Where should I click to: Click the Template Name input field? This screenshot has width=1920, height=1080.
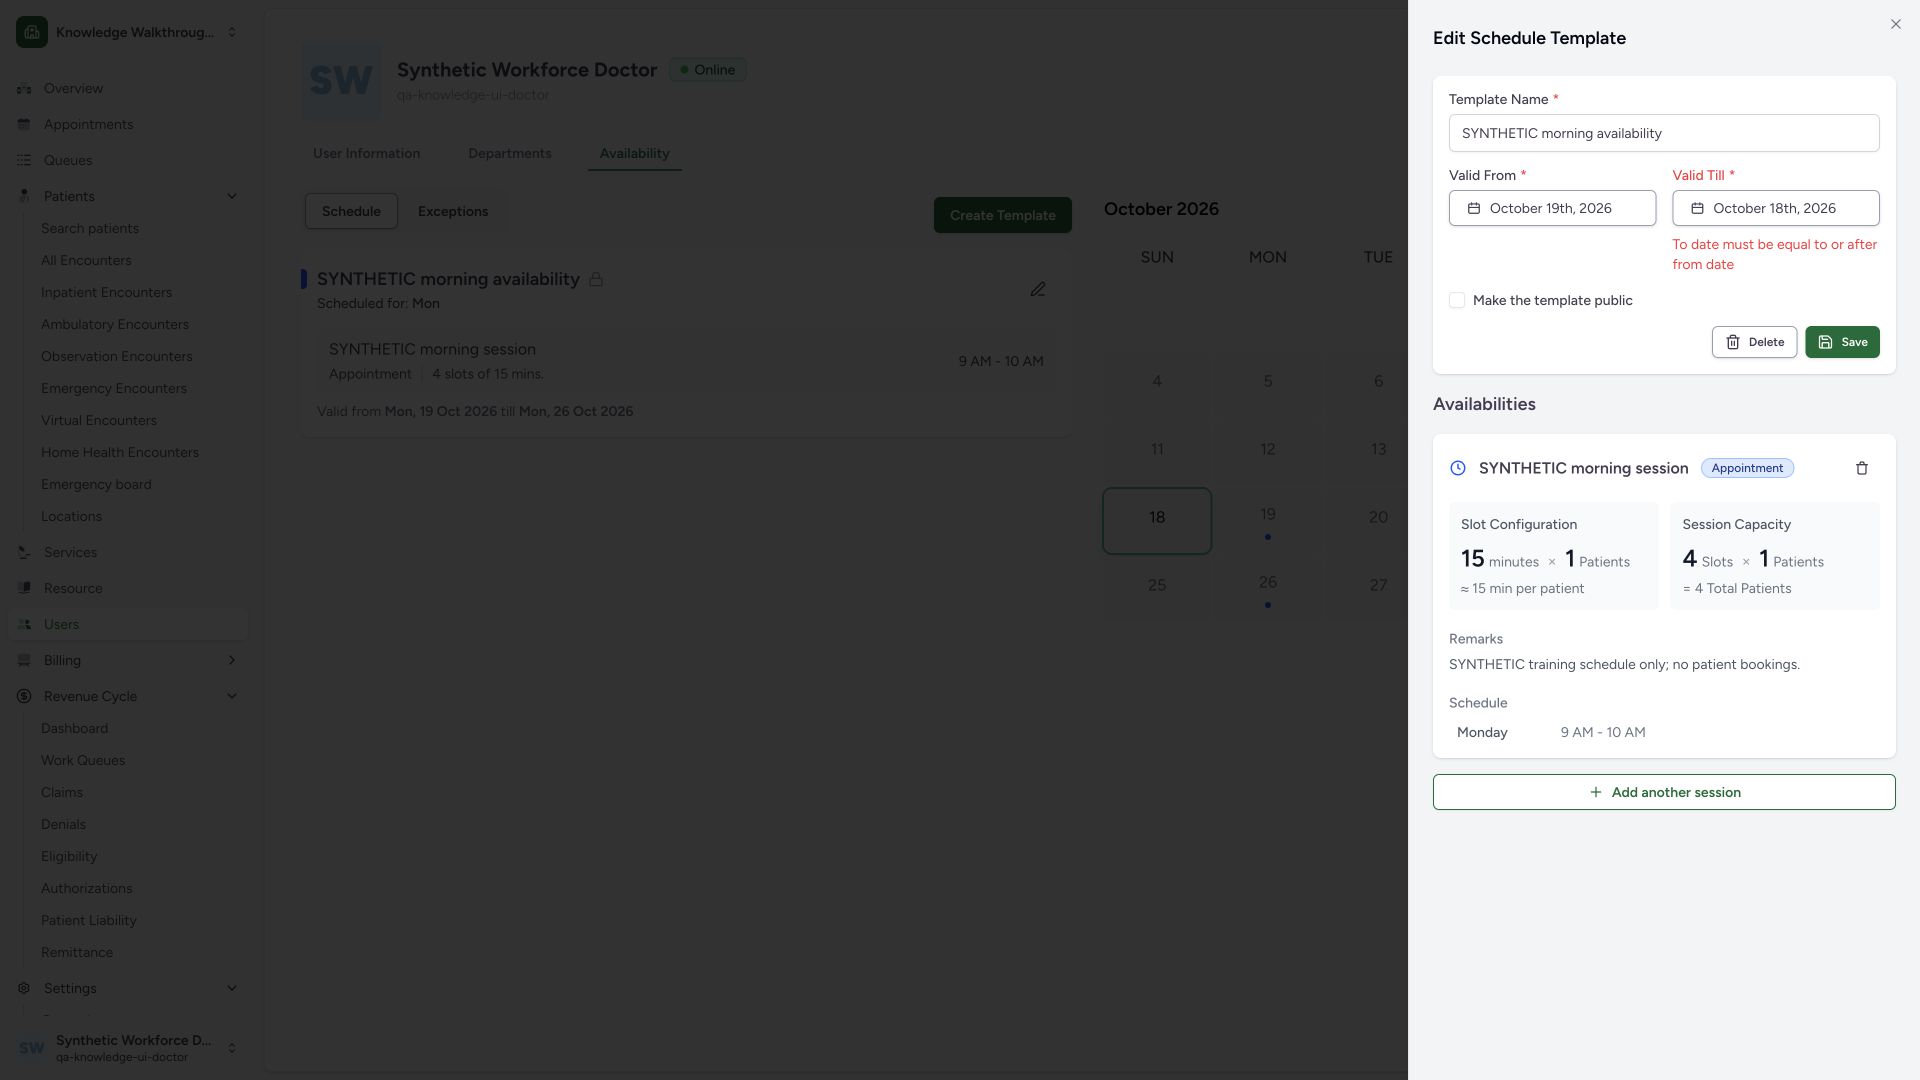point(1664,133)
